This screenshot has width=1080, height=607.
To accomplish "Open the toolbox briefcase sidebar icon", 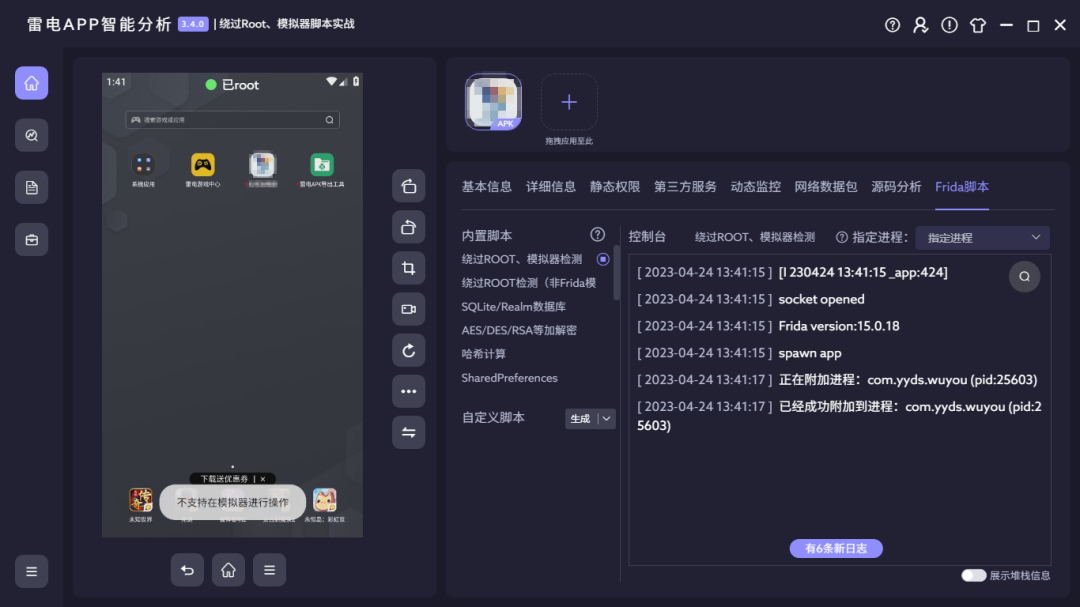I will [32, 240].
